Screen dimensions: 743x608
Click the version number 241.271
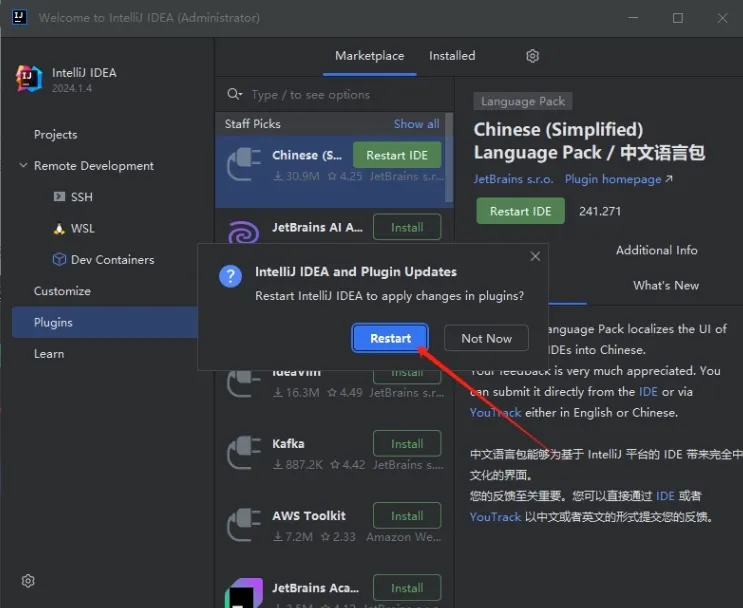599,211
